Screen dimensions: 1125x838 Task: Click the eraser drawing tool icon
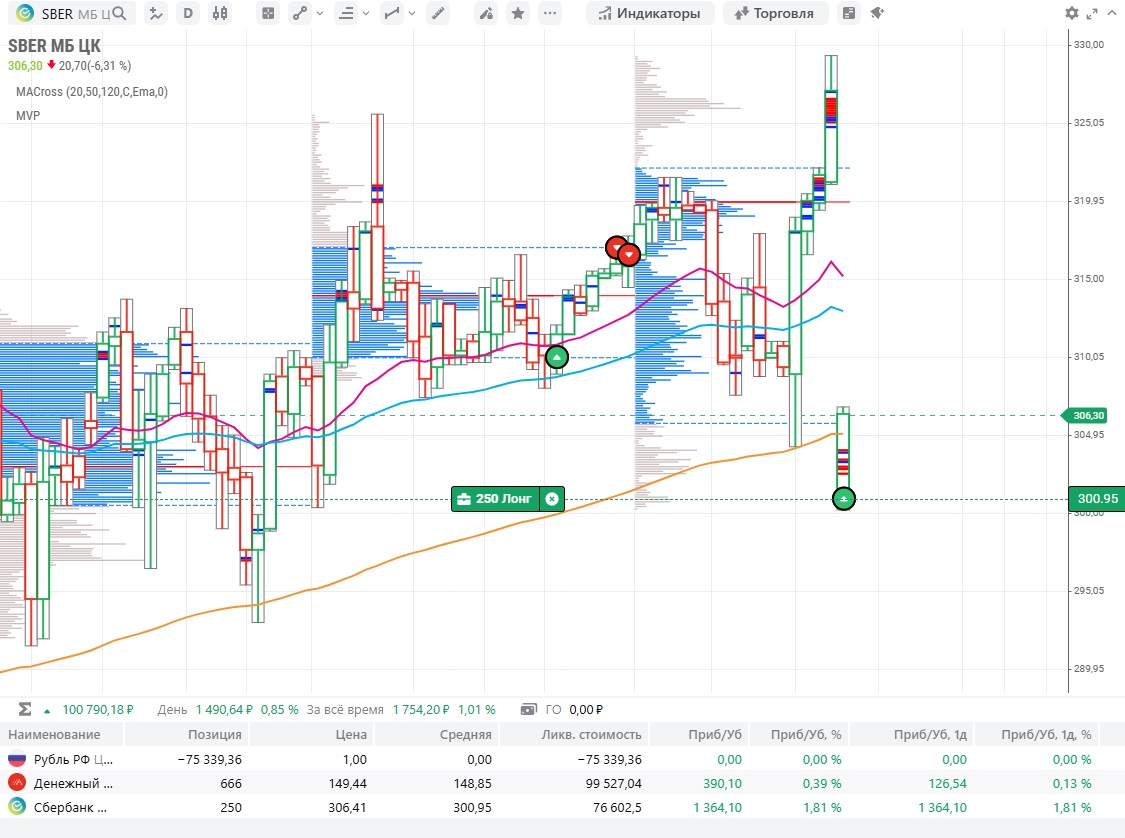click(486, 14)
